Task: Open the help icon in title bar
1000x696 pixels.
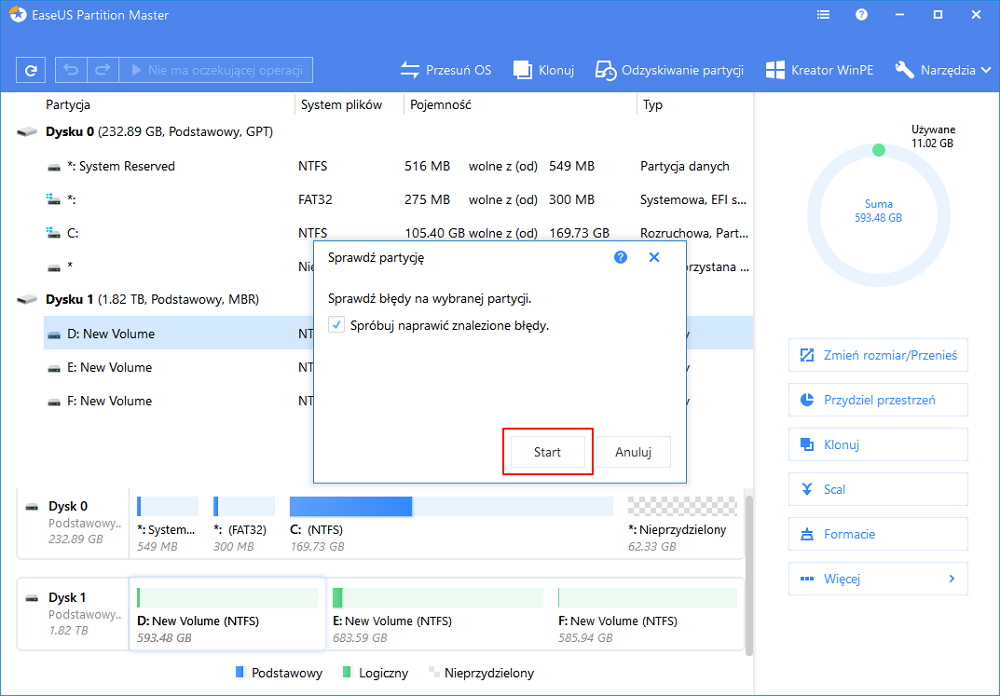Action: (x=862, y=15)
